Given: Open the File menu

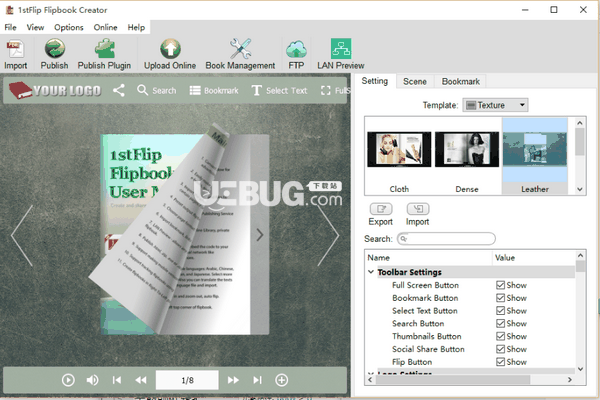Looking at the screenshot, I should (10, 28).
